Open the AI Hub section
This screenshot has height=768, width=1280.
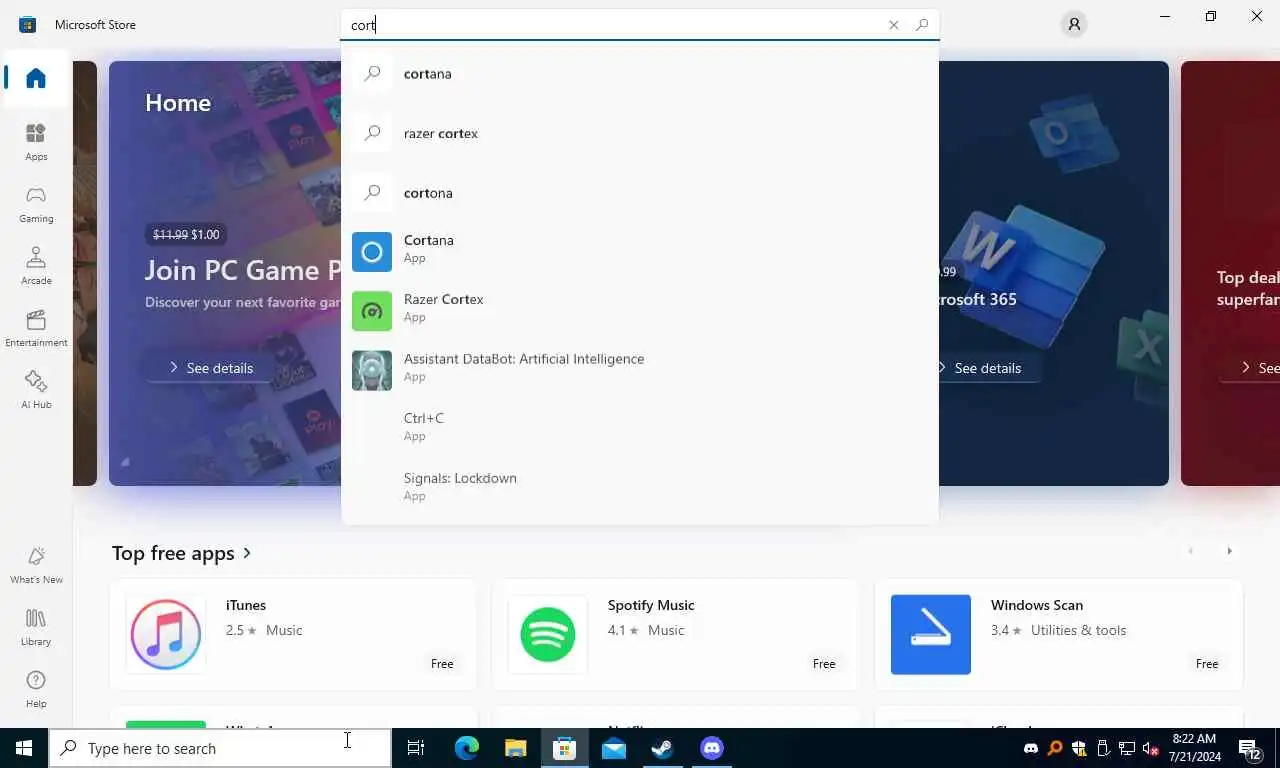pos(36,390)
